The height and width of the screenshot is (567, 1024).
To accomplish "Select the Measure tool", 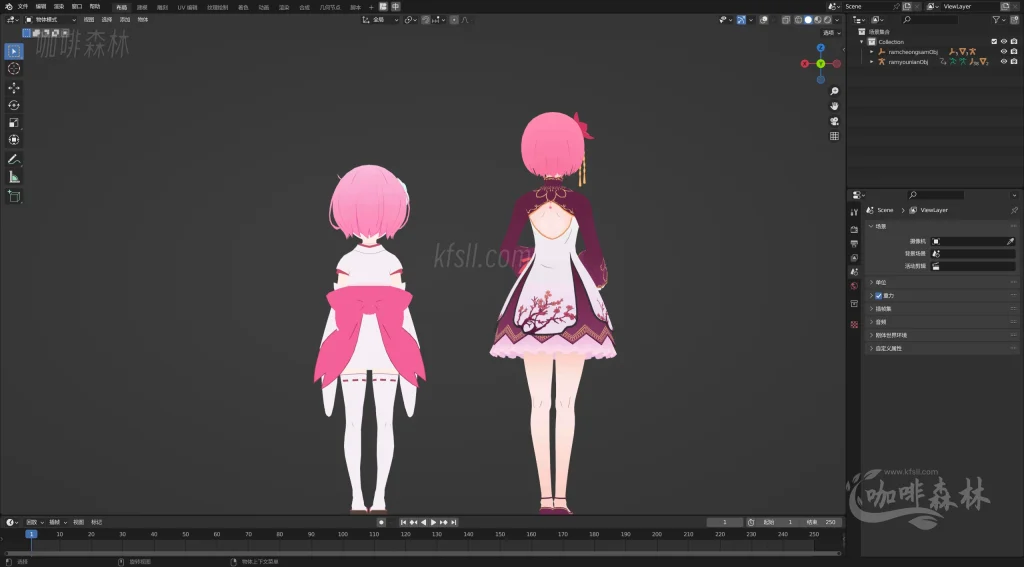I will 14,177.
